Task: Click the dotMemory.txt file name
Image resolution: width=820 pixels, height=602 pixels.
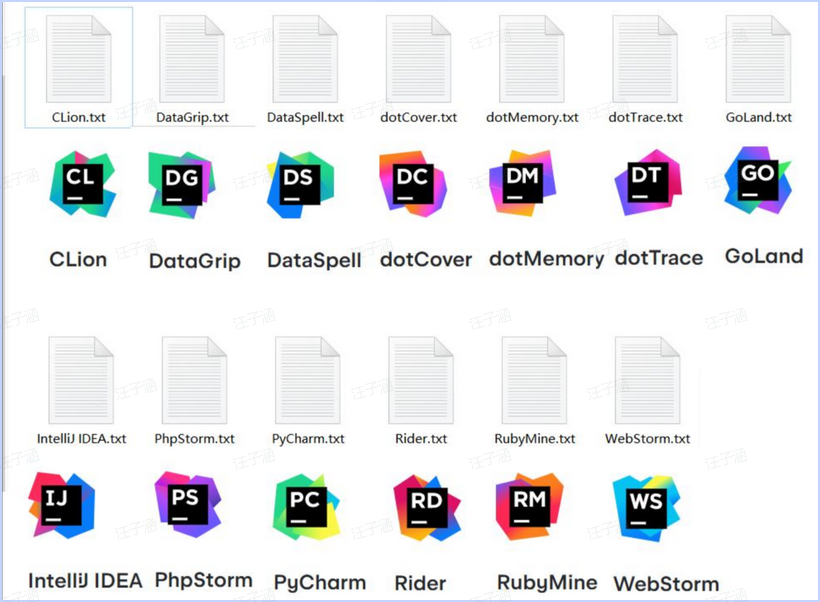Action: pyautogui.click(x=532, y=117)
